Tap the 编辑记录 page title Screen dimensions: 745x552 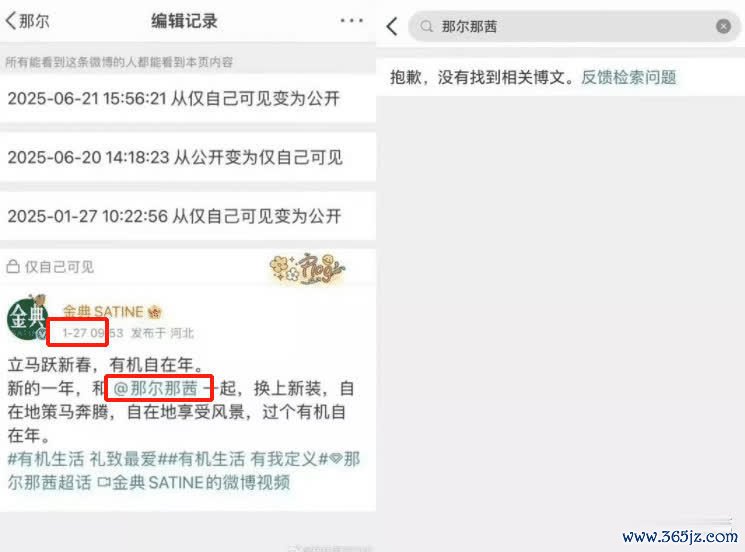tap(184, 21)
